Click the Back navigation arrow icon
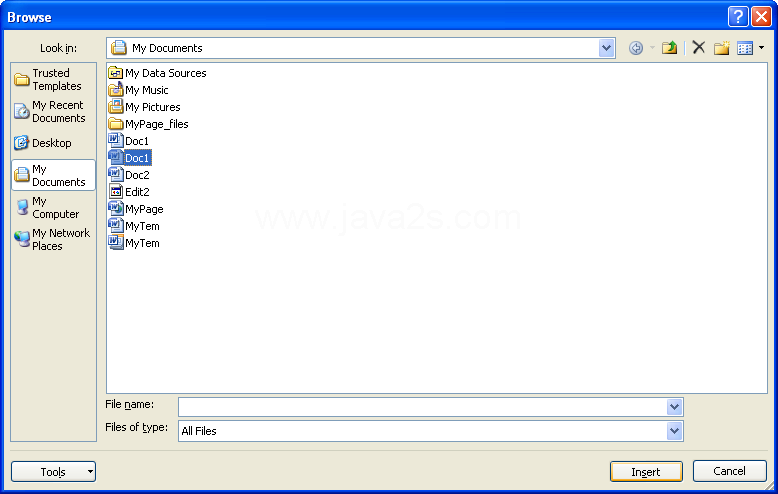This screenshot has width=778, height=494. (636, 48)
